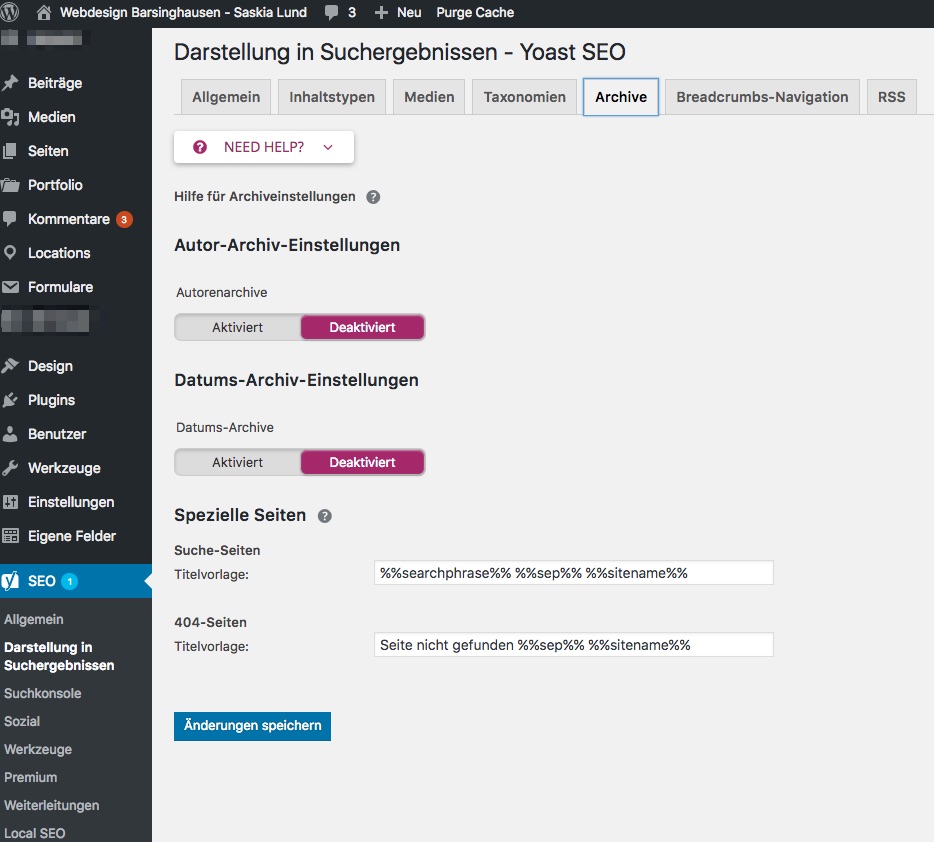Click Purge Cache in admin bar
The image size is (934, 842).
pyautogui.click(x=475, y=13)
